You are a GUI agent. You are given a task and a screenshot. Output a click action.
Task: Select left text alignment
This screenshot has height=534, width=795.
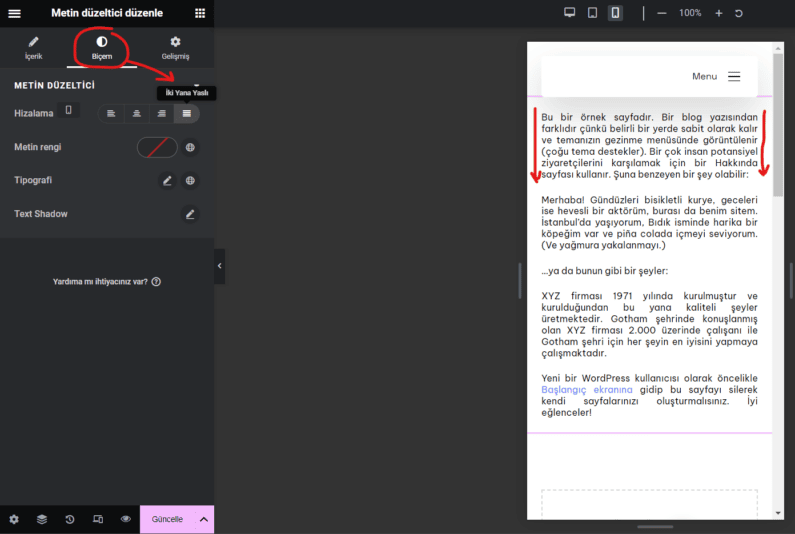(x=111, y=114)
